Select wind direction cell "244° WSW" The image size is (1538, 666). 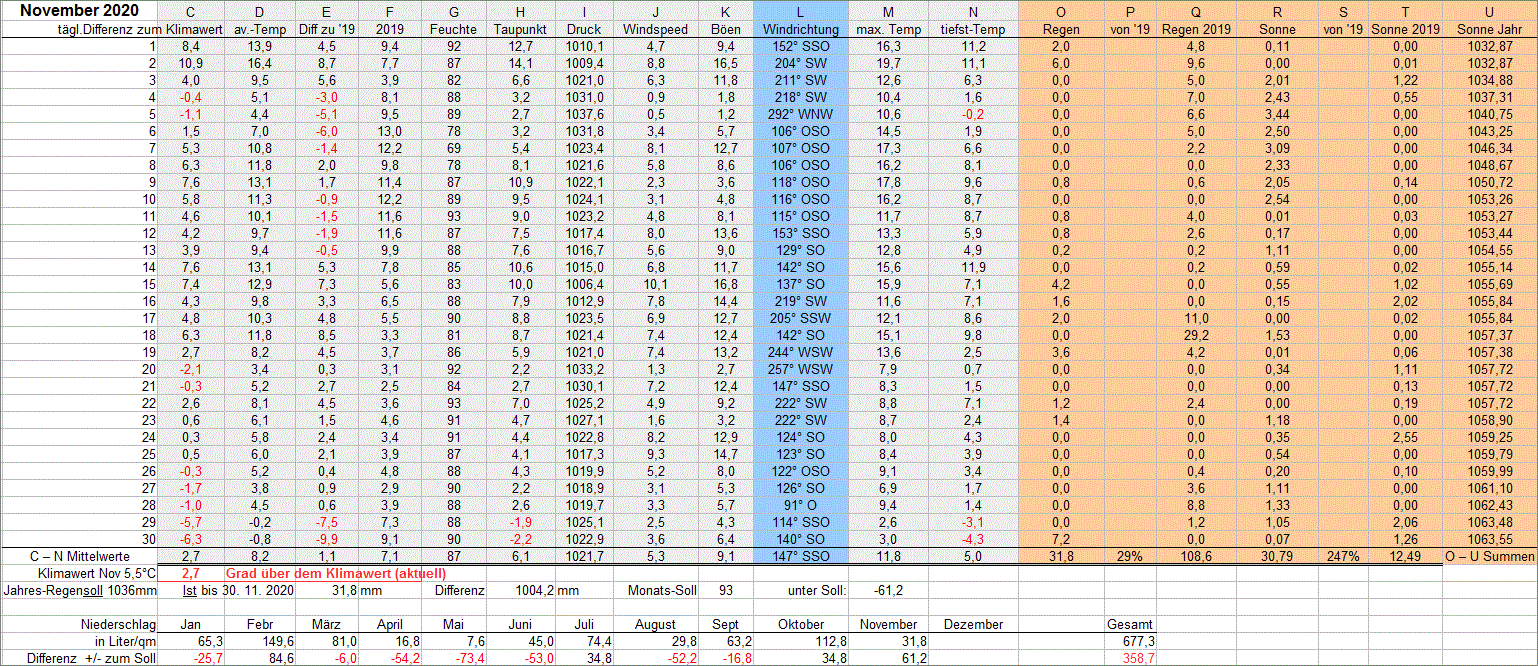[798, 352]
